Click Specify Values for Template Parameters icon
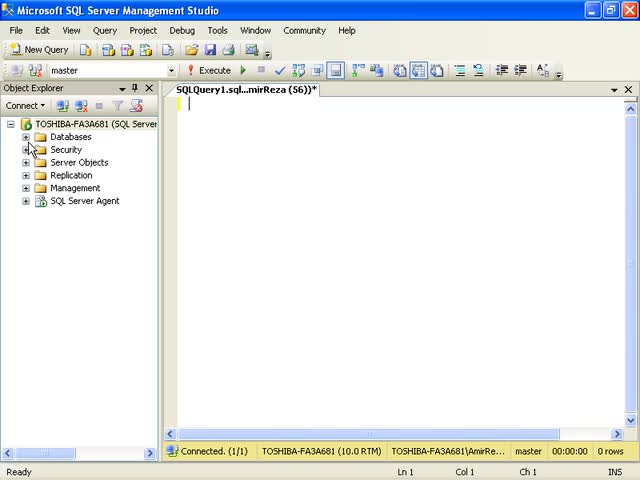 click(x=543, y=71)
